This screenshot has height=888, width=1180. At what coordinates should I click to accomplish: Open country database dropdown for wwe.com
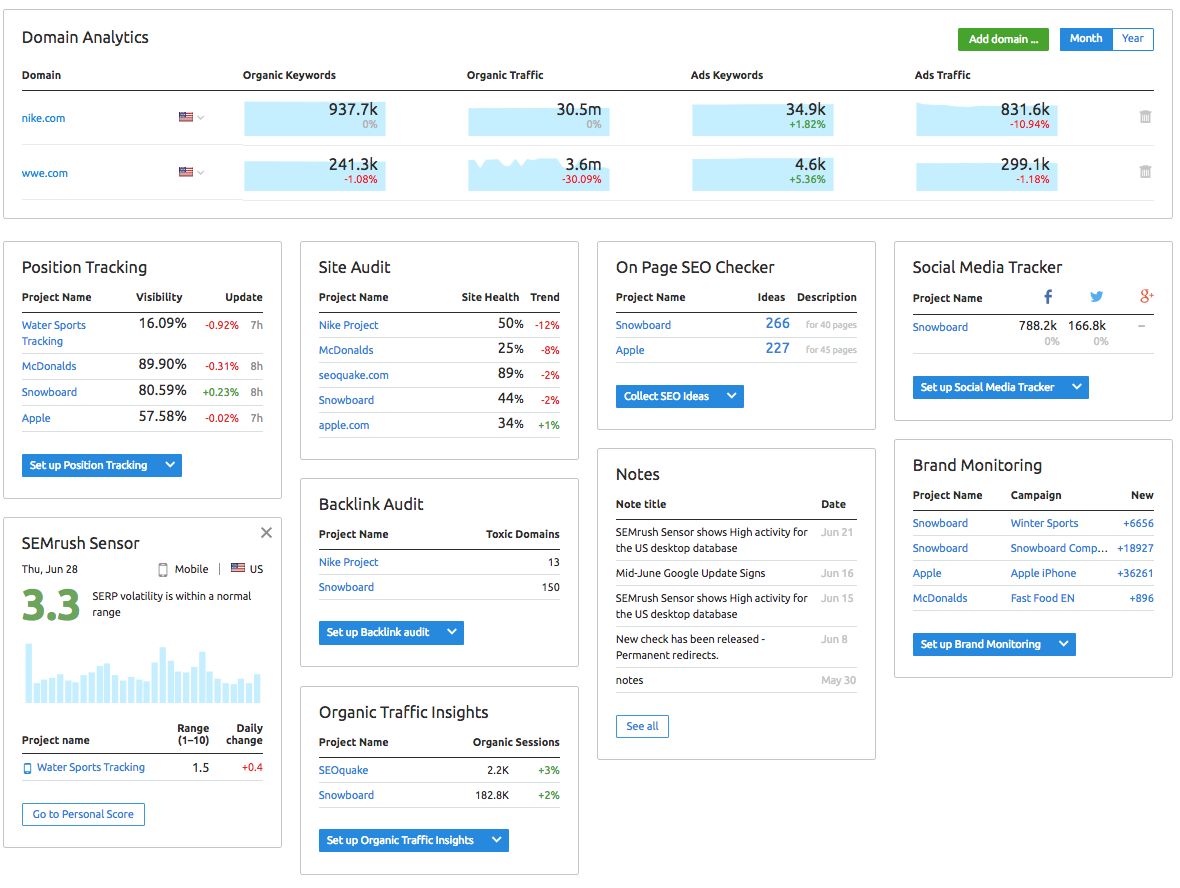point(191,172)
